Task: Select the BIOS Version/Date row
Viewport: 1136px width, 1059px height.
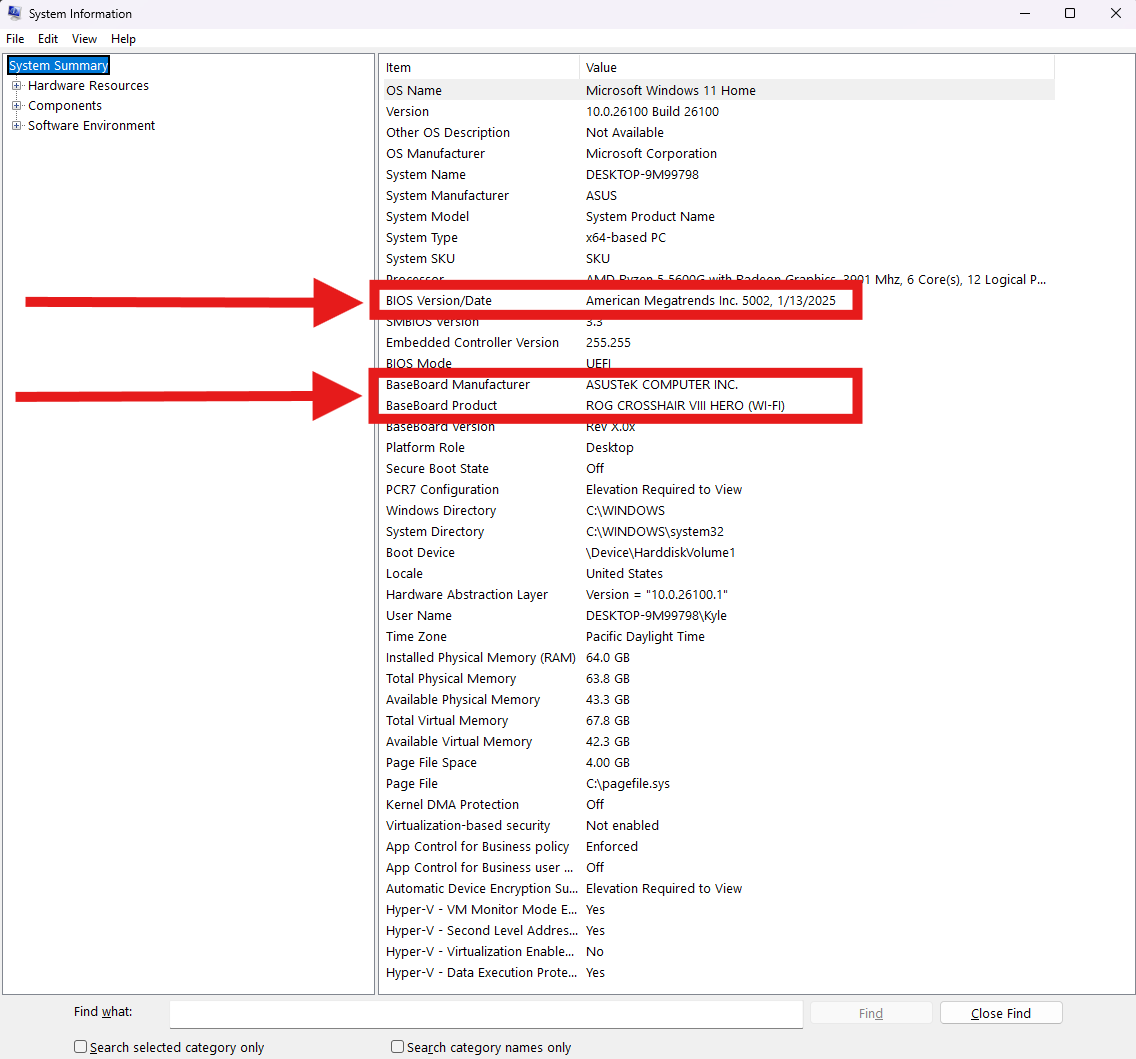Action: pyautogui.click(x=718, y=301)
